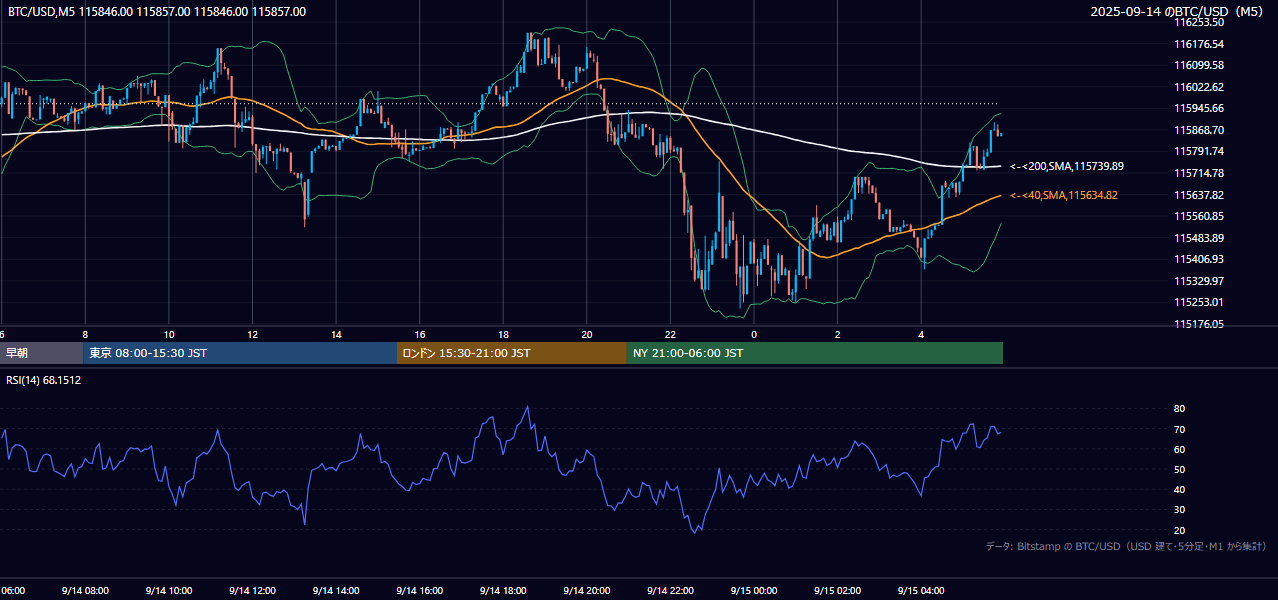This screenshot has height=600, width=1278.
Task: Click the 早朝 session bar
Action: pos(41,353)
